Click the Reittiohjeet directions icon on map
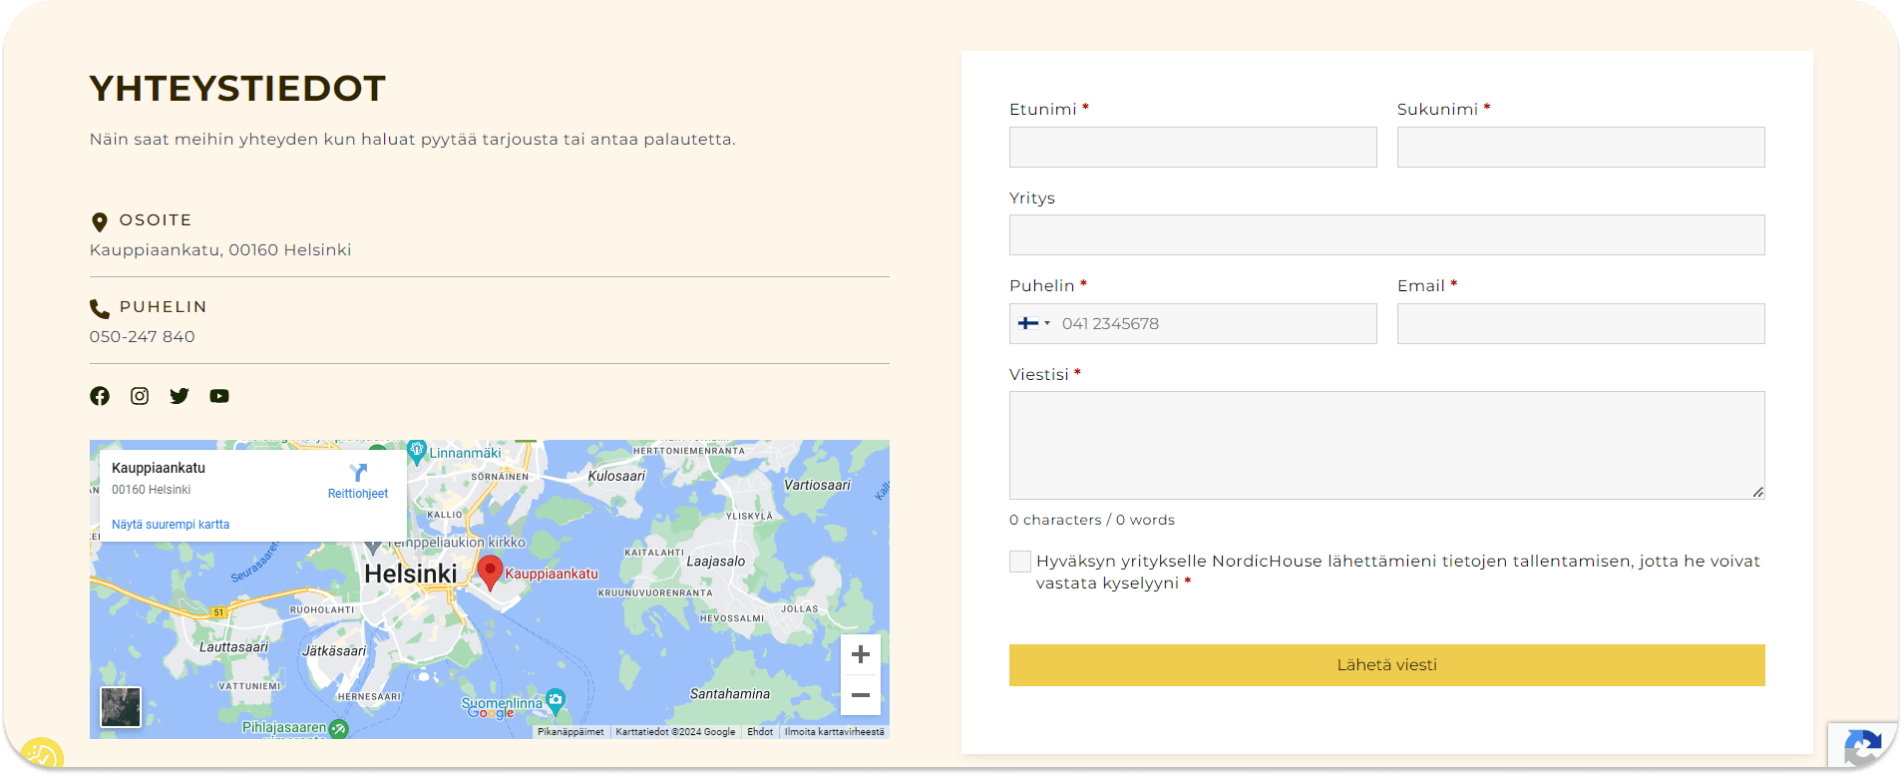 [x=358, y=473]
